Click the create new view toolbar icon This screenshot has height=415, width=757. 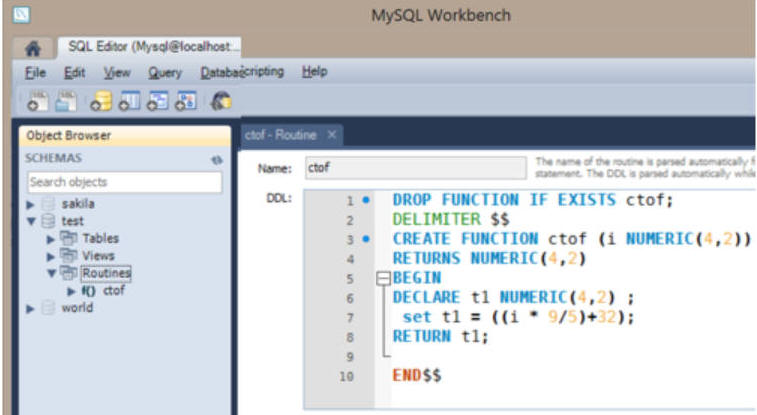click(157, 101)
